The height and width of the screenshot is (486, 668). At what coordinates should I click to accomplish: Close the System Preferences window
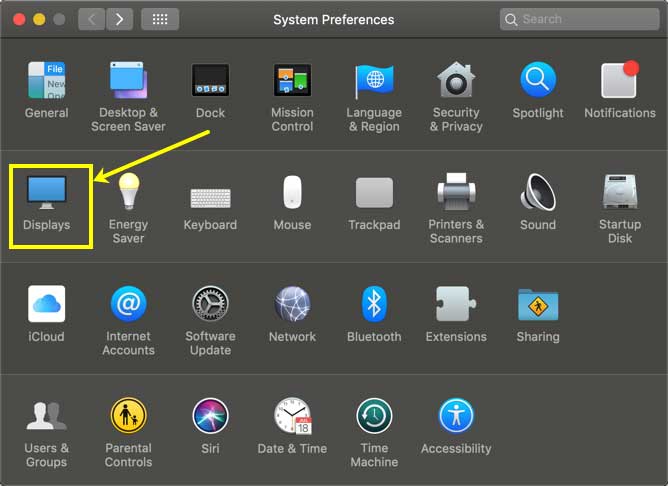(19, 20)
